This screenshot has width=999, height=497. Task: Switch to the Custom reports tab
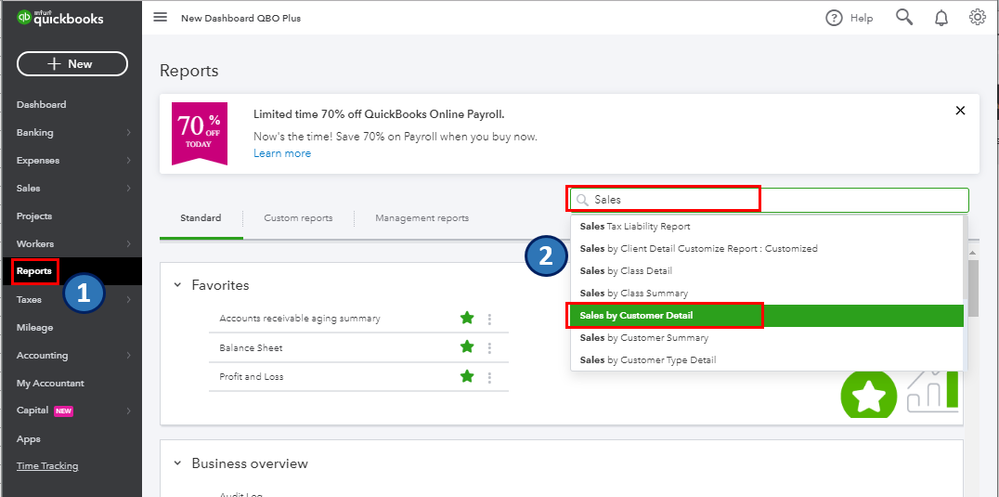(x=298, y=218)
